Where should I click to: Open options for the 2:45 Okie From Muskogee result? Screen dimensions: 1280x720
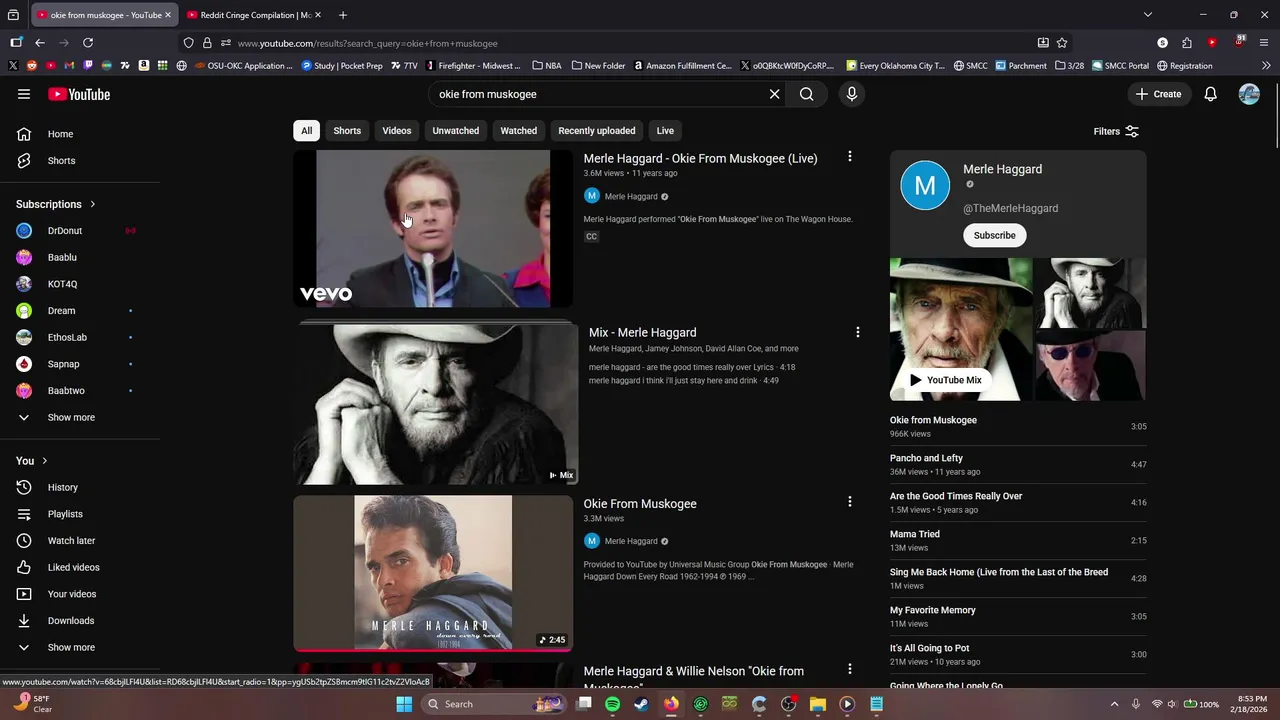point(850,502)
